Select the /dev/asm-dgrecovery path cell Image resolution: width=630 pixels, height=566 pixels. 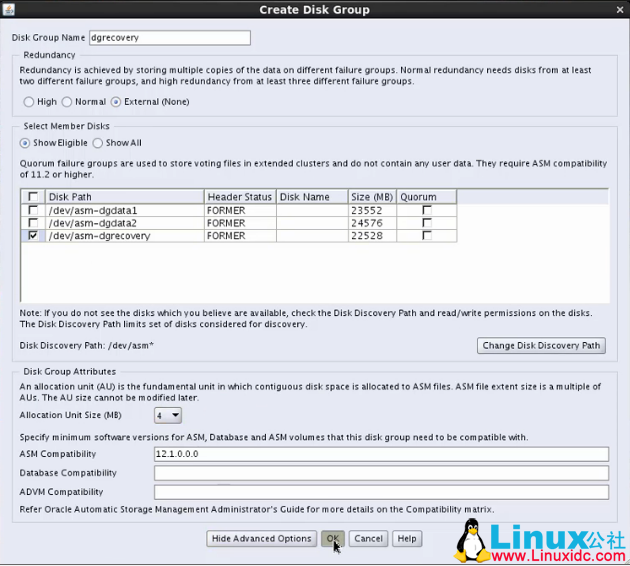click(125, 236)
